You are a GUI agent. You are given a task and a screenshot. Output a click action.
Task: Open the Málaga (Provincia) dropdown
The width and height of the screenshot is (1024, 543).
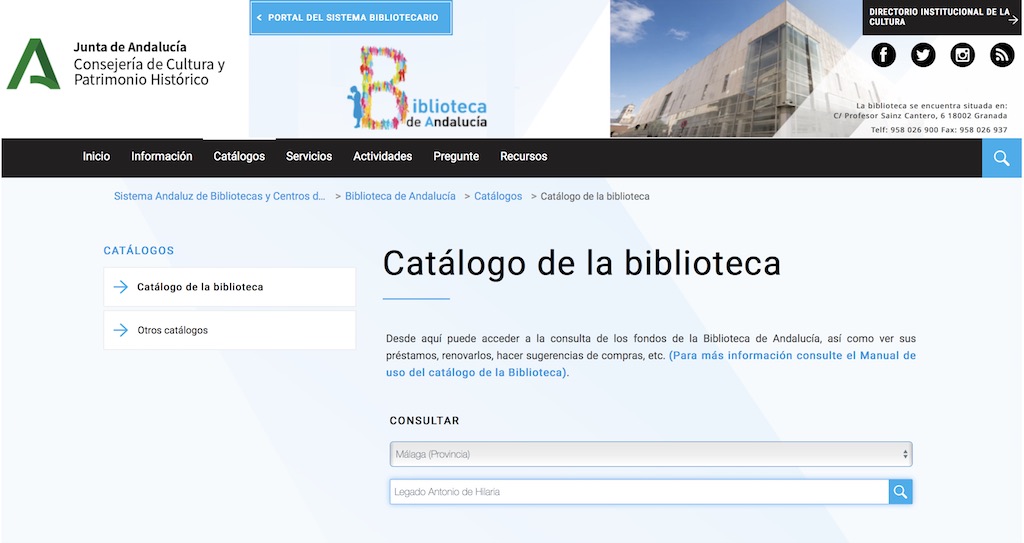click(x=650, y=454)
